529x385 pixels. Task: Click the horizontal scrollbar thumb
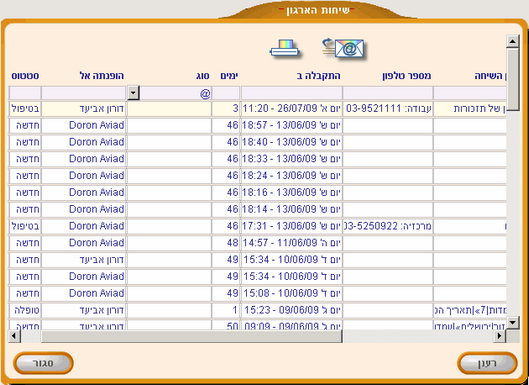click(x=191, y=336)
